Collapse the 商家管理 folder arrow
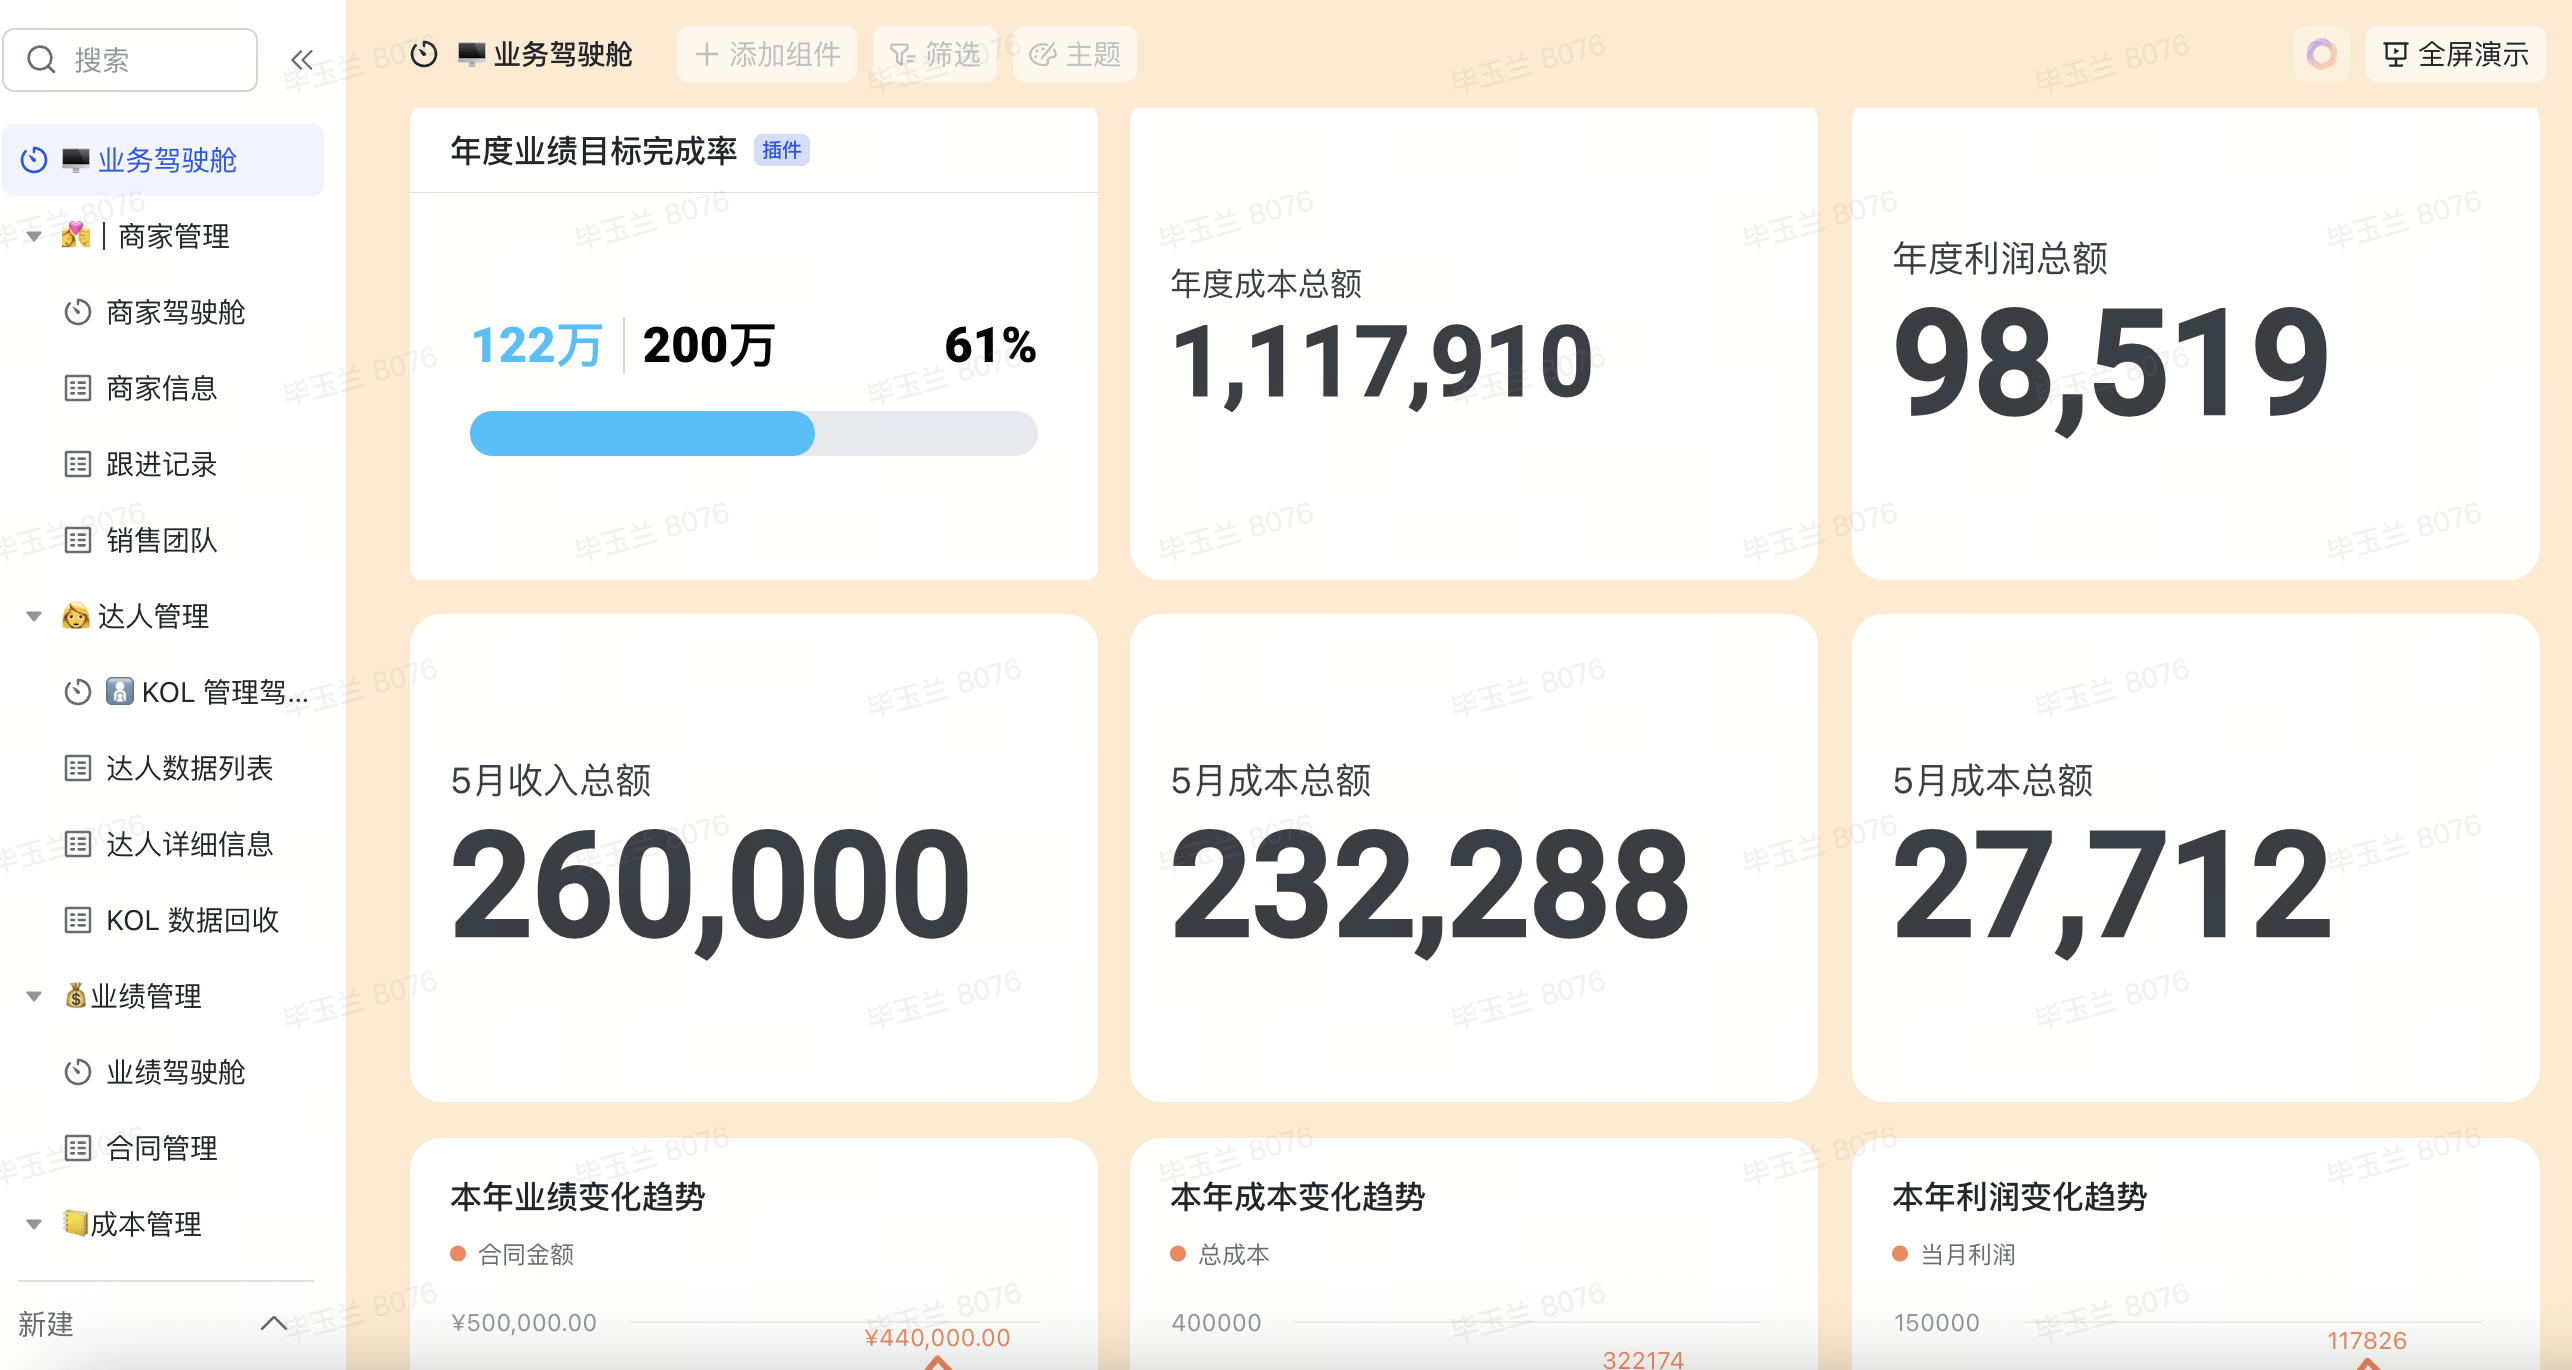This screenshot has width=2572, height=1370. click(x=34, y=236)
